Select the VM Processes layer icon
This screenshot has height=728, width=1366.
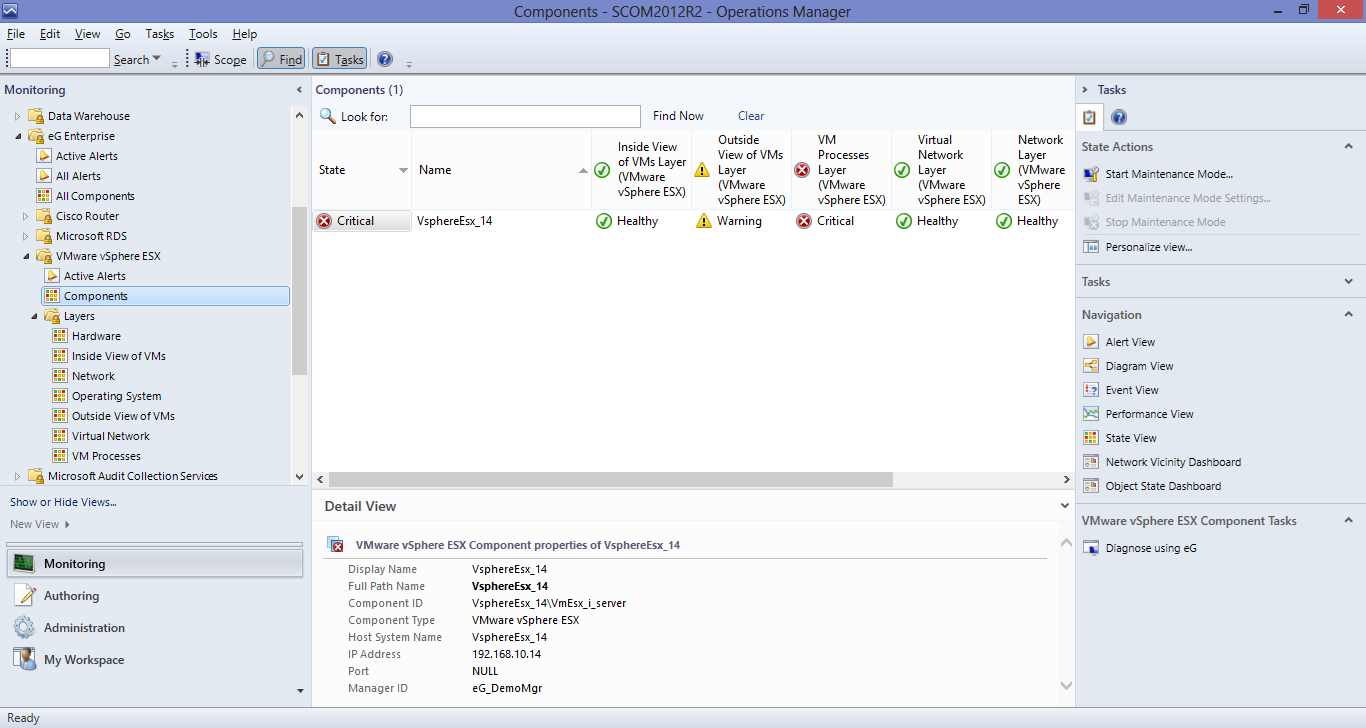[60, 456]
